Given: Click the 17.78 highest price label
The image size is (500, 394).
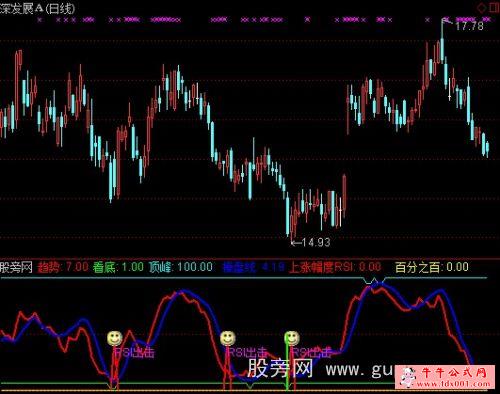Looking at the screenshot, I should pyautogui.click(x=469, y=26).
